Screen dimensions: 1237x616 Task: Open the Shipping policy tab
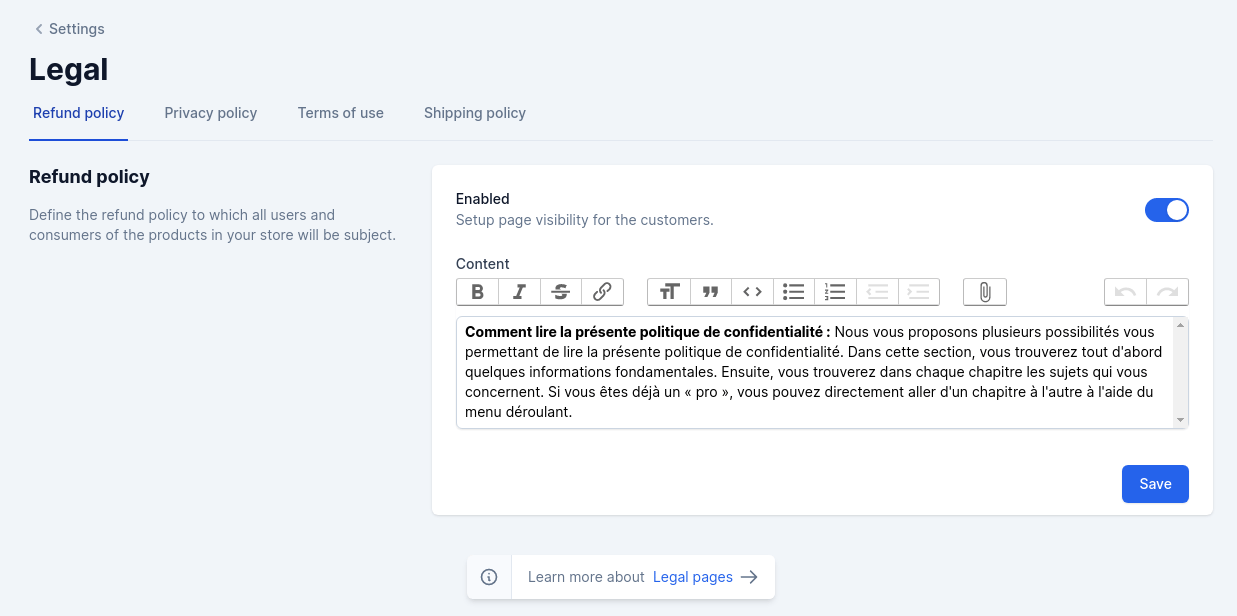475,113
